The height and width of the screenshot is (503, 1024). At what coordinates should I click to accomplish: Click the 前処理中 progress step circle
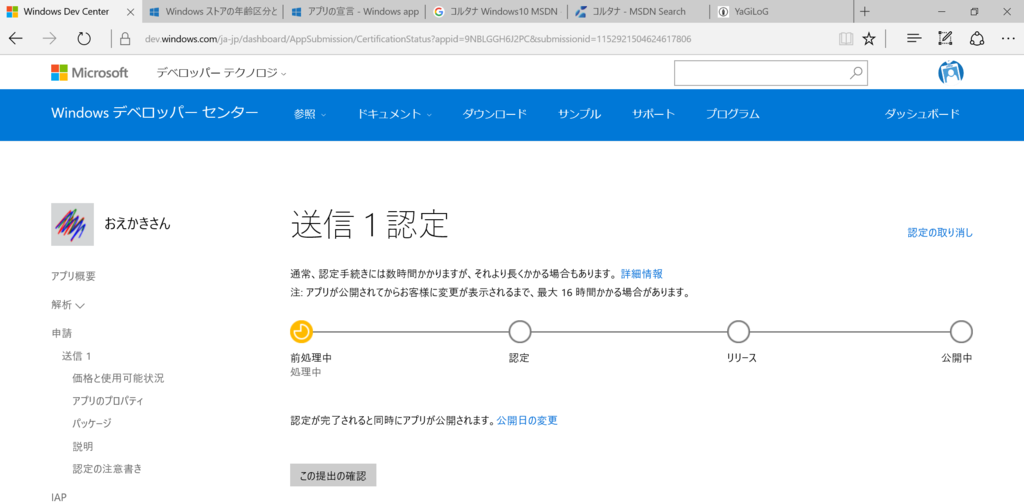tap(301, 332)
